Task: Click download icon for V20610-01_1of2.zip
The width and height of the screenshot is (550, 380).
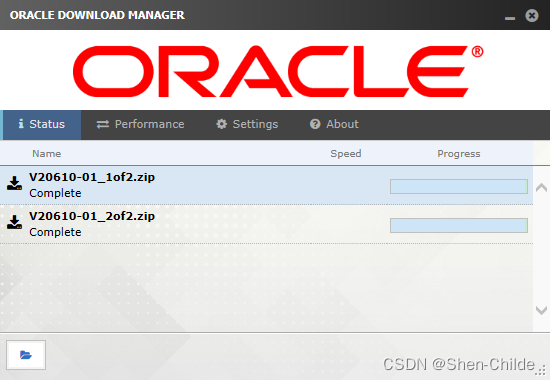Action: tap(14, 184)
